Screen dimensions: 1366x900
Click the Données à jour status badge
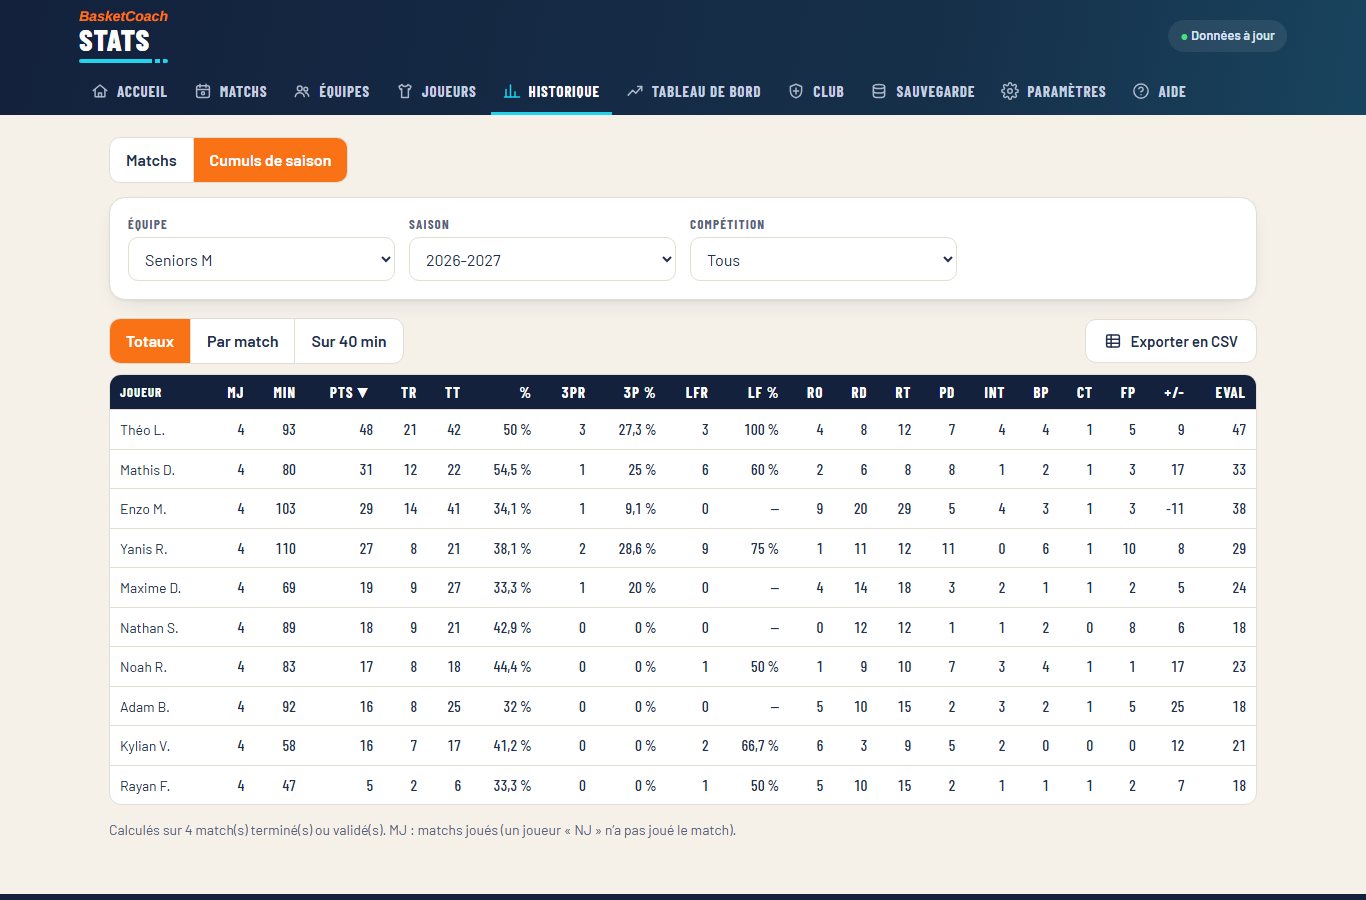tap(1227, 36)
